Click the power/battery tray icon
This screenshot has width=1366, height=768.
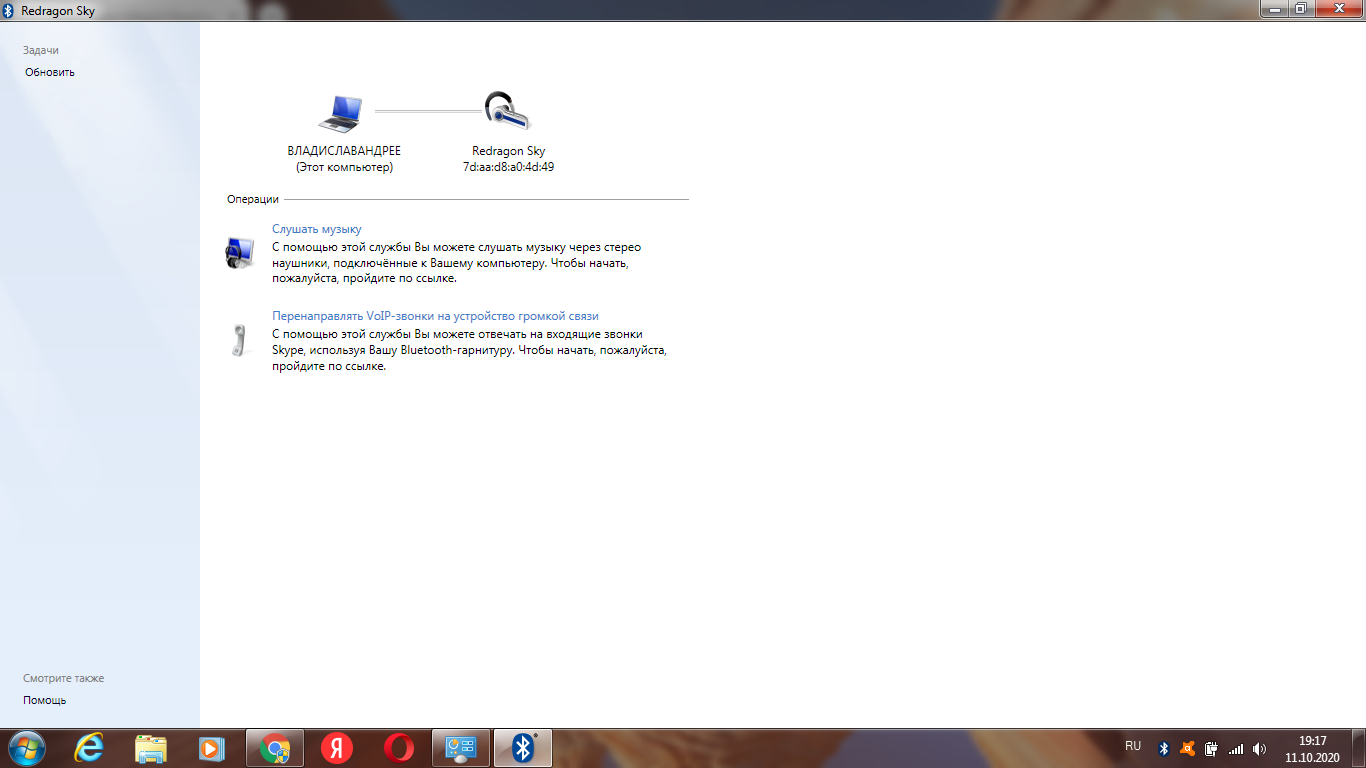coord(1211,748)
